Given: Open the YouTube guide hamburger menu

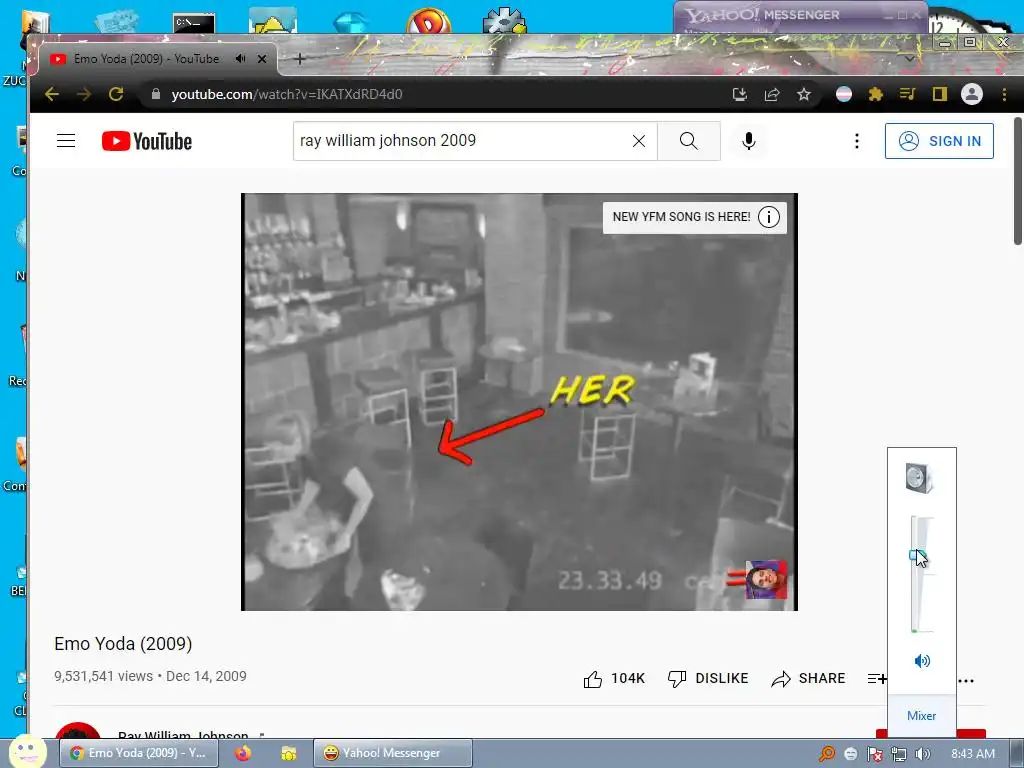Looking at the screenshot, I should (x=66, y=140).
